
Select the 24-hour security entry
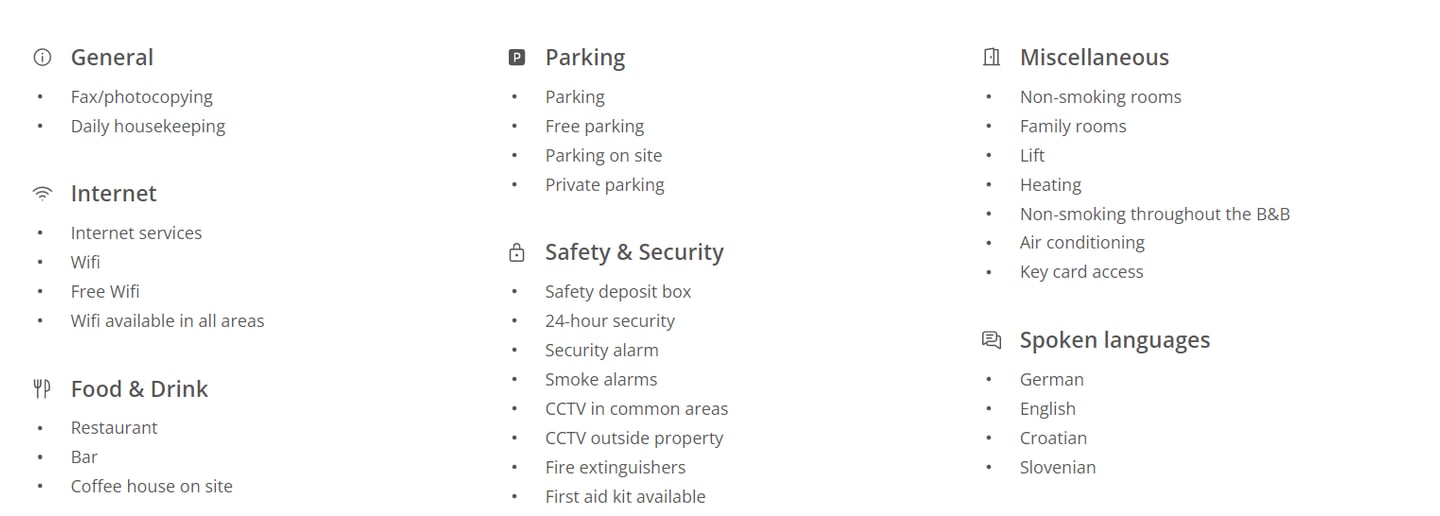[610, 321]
